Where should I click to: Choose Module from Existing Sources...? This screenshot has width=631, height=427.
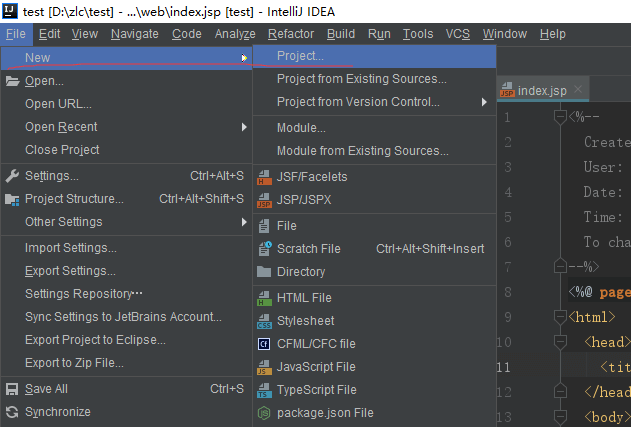362,151
